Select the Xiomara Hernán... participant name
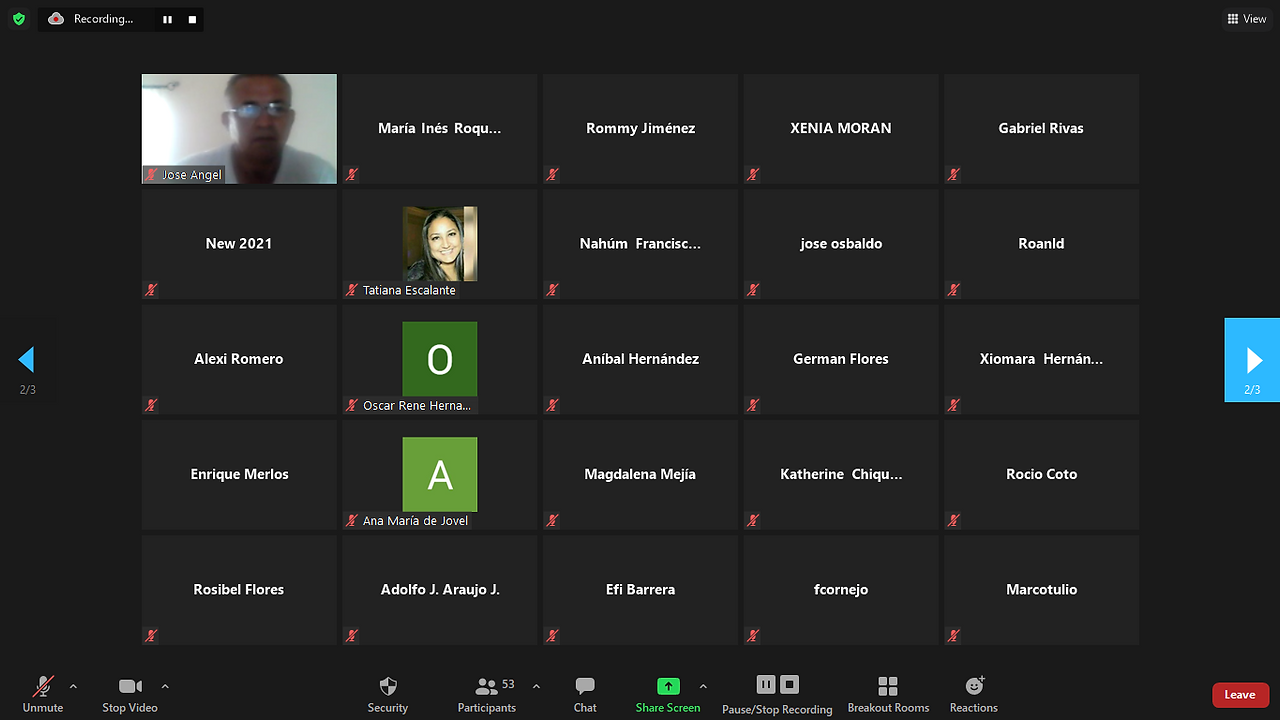 click(1041, 358)
